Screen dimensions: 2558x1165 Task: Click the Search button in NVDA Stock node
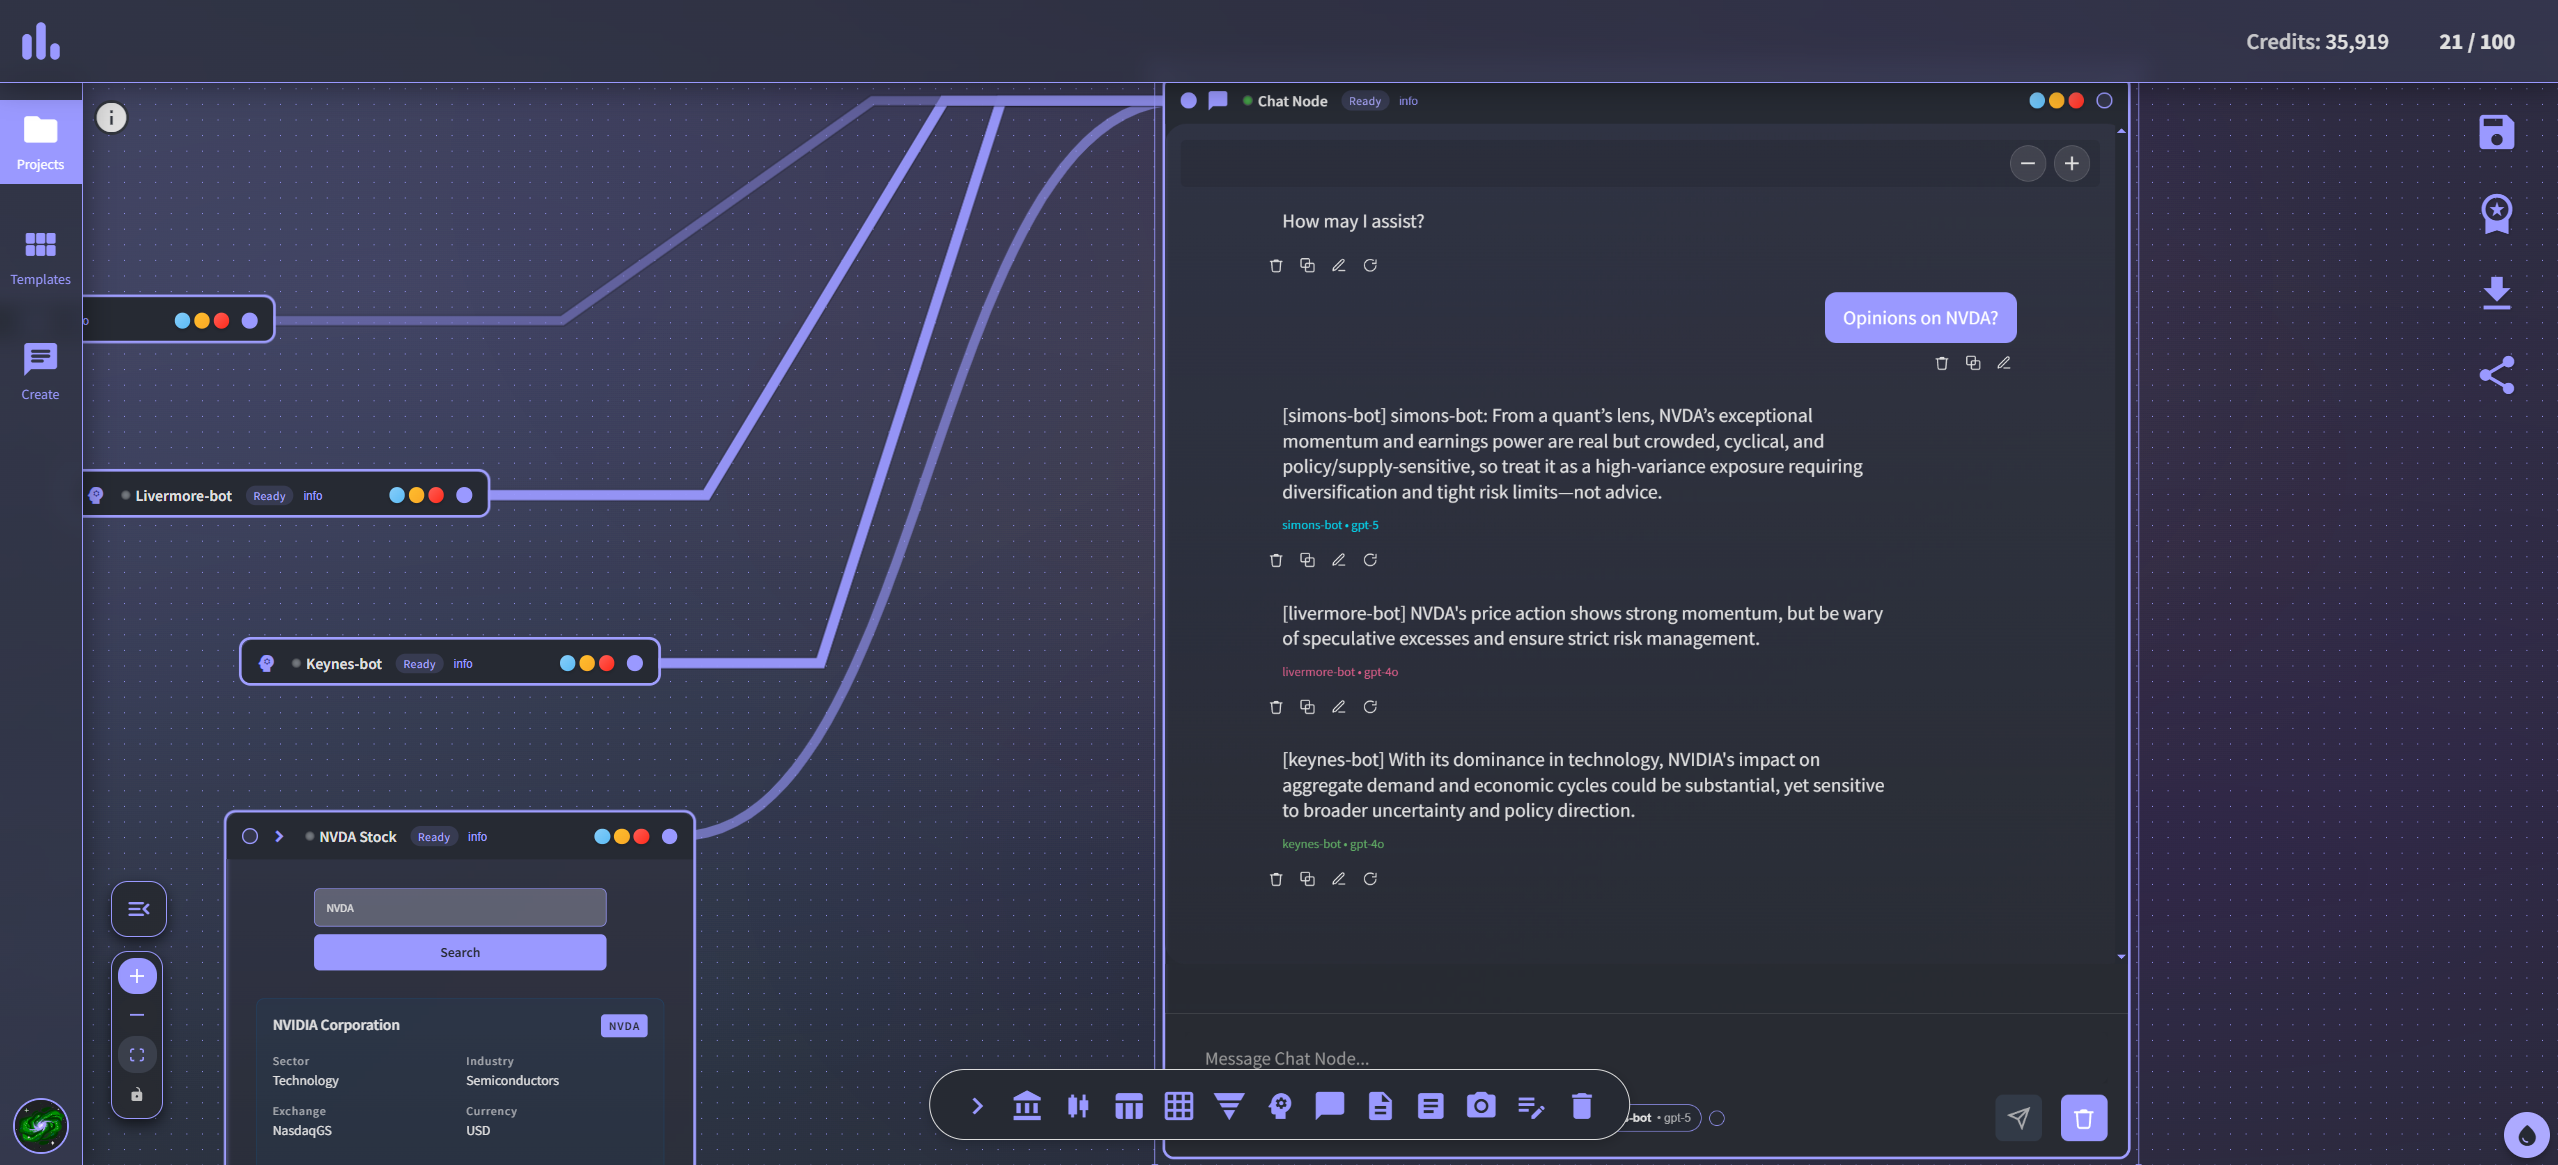[459, 952]
